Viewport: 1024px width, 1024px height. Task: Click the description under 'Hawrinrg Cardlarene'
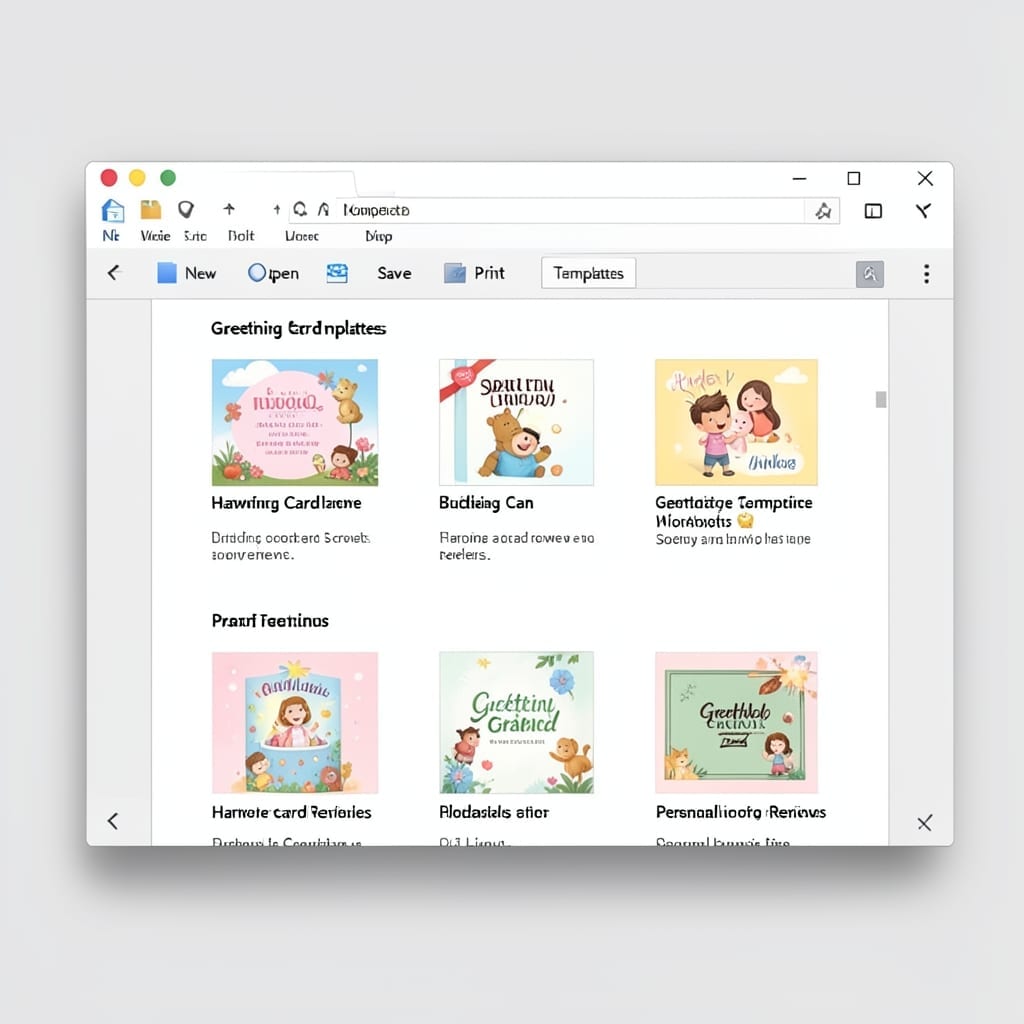point(291,546)
